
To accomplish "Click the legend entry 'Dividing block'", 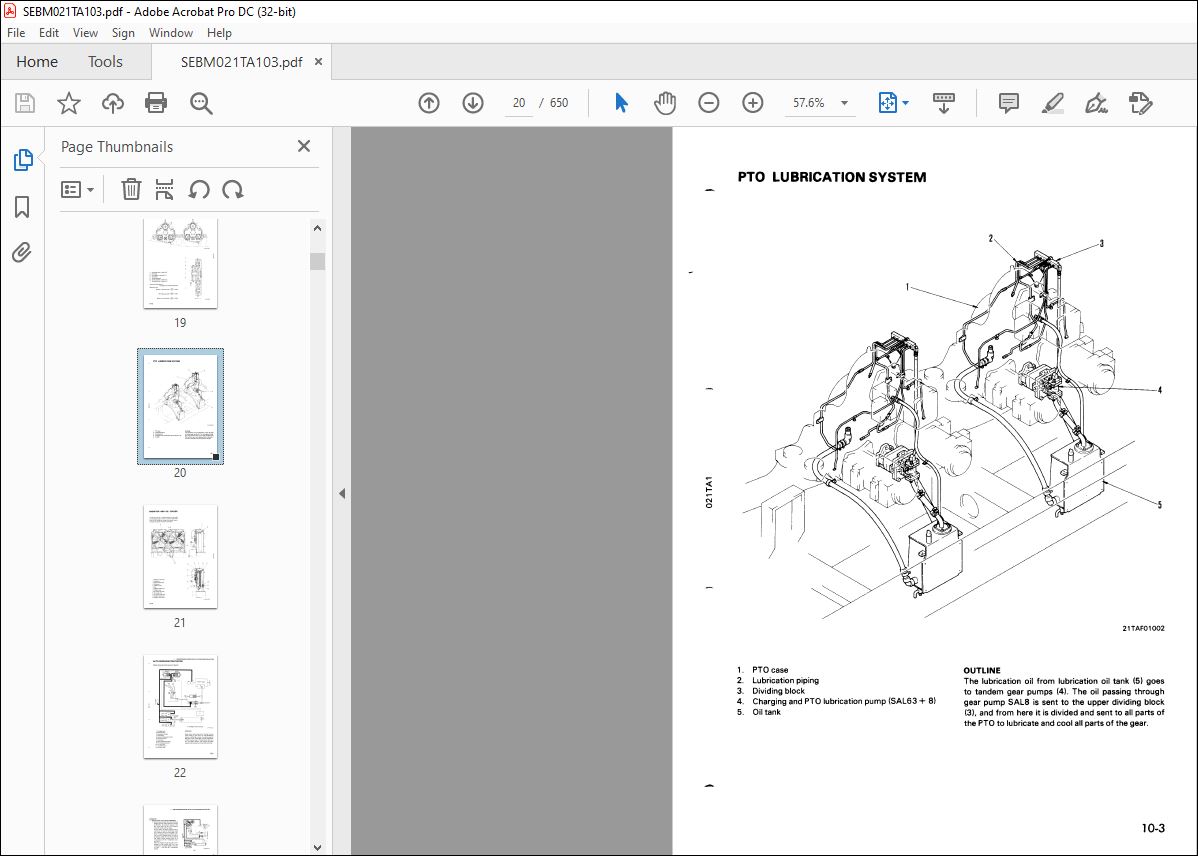I will [779, 691].
